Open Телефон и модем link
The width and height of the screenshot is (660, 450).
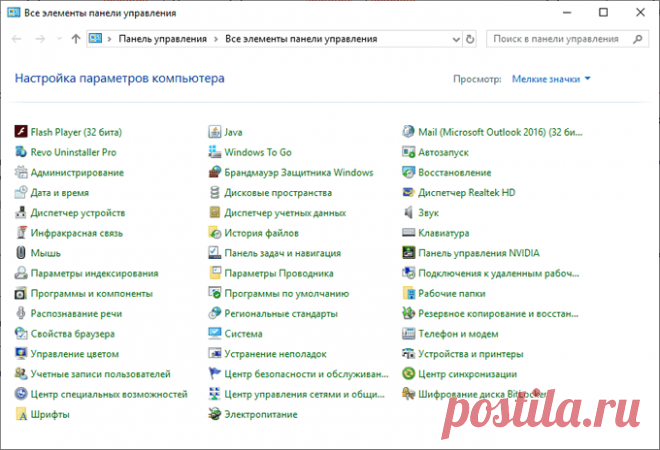[x=458, y=333]
